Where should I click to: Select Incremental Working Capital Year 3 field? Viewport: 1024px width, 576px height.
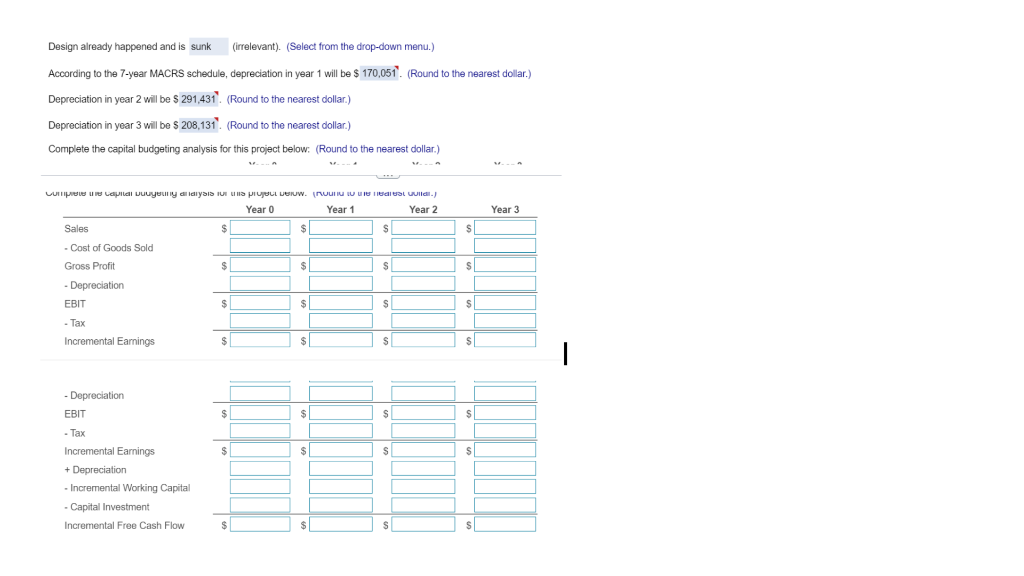[x=505, y=487]
